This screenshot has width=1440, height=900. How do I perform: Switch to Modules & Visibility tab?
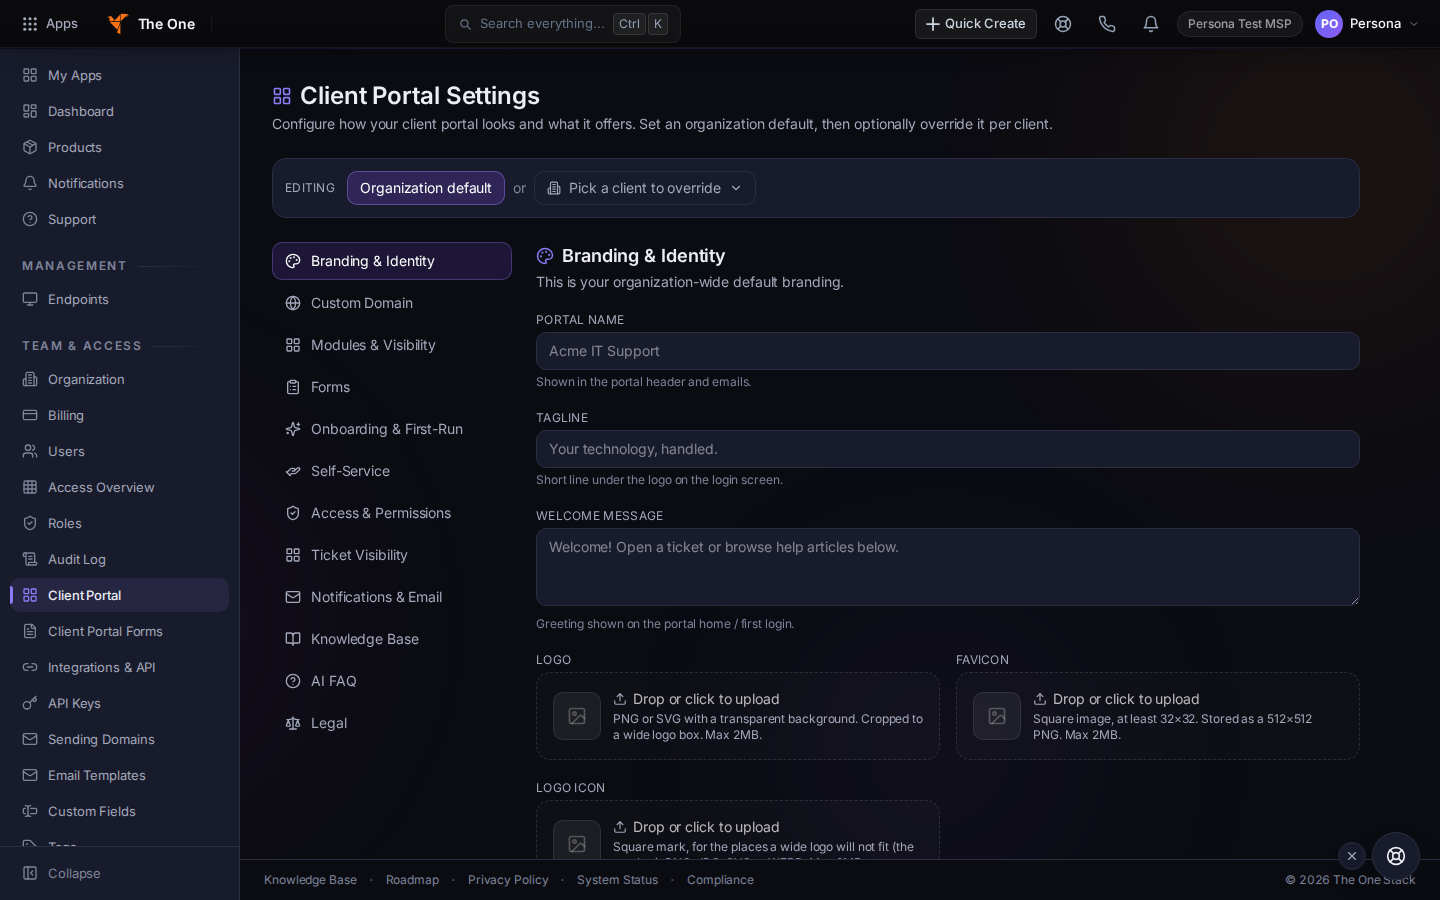pos(392,345)
